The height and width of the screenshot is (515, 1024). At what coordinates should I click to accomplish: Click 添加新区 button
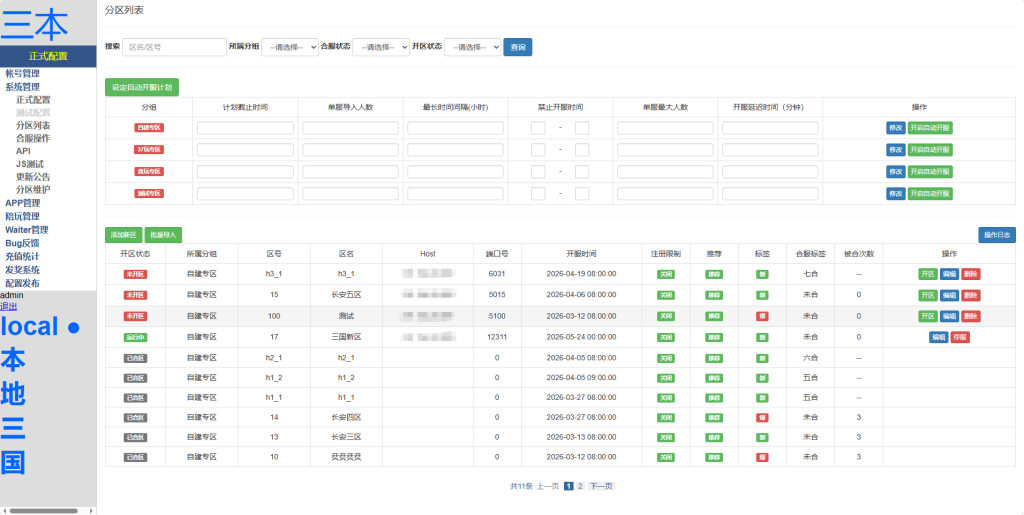[123, 235]
